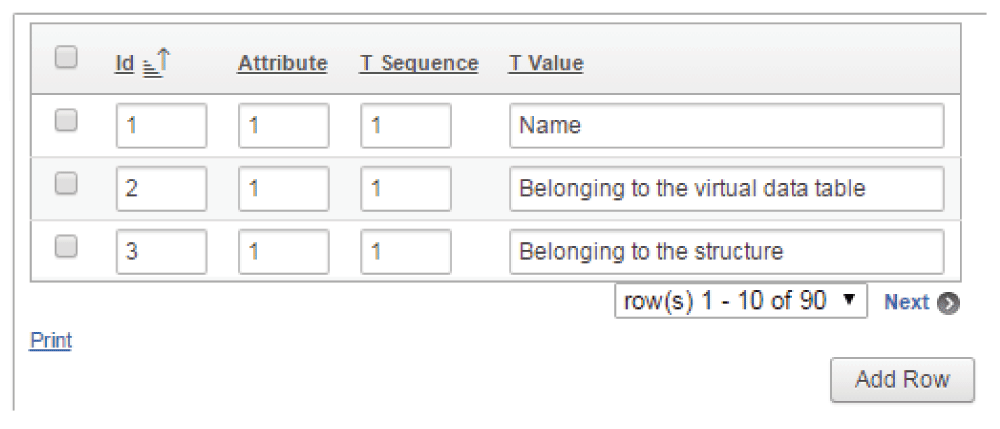Select the checkbox for row Id 3

66,246
